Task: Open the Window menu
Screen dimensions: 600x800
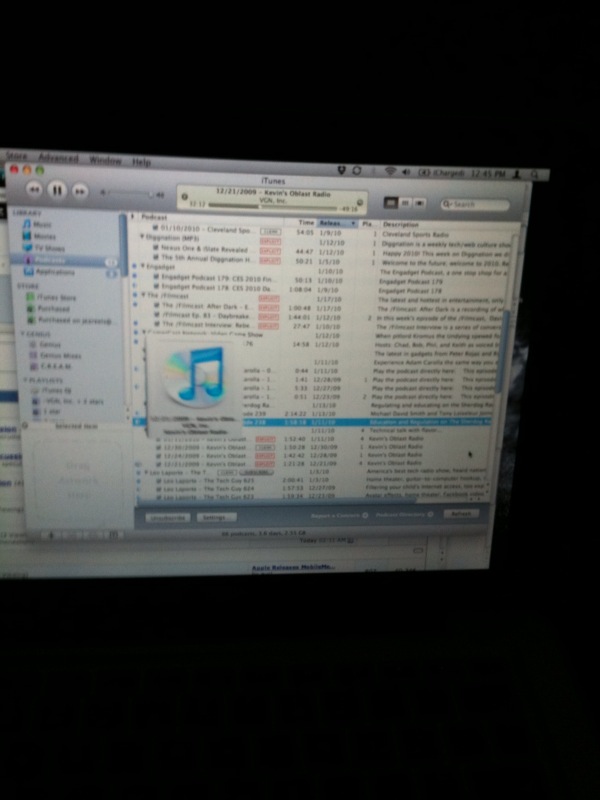Action: point(105,160)
